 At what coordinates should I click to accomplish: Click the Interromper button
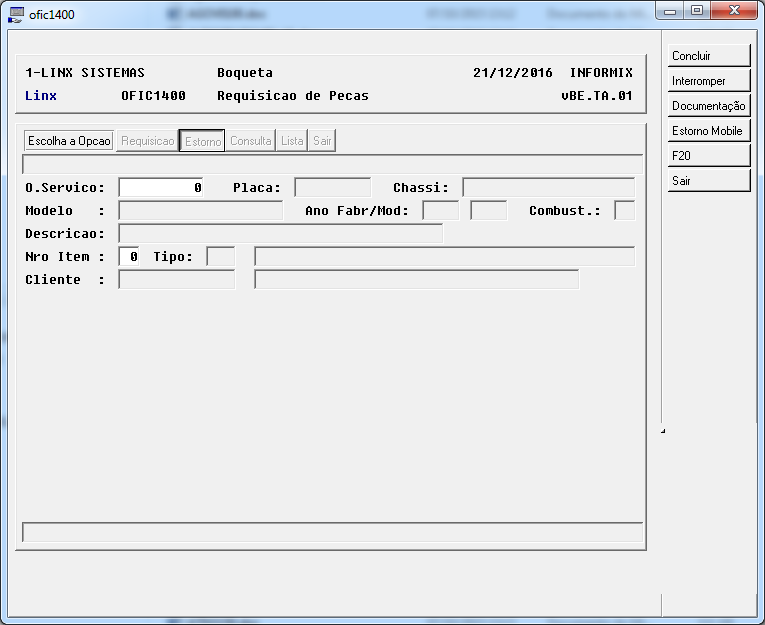pos(708,81)
